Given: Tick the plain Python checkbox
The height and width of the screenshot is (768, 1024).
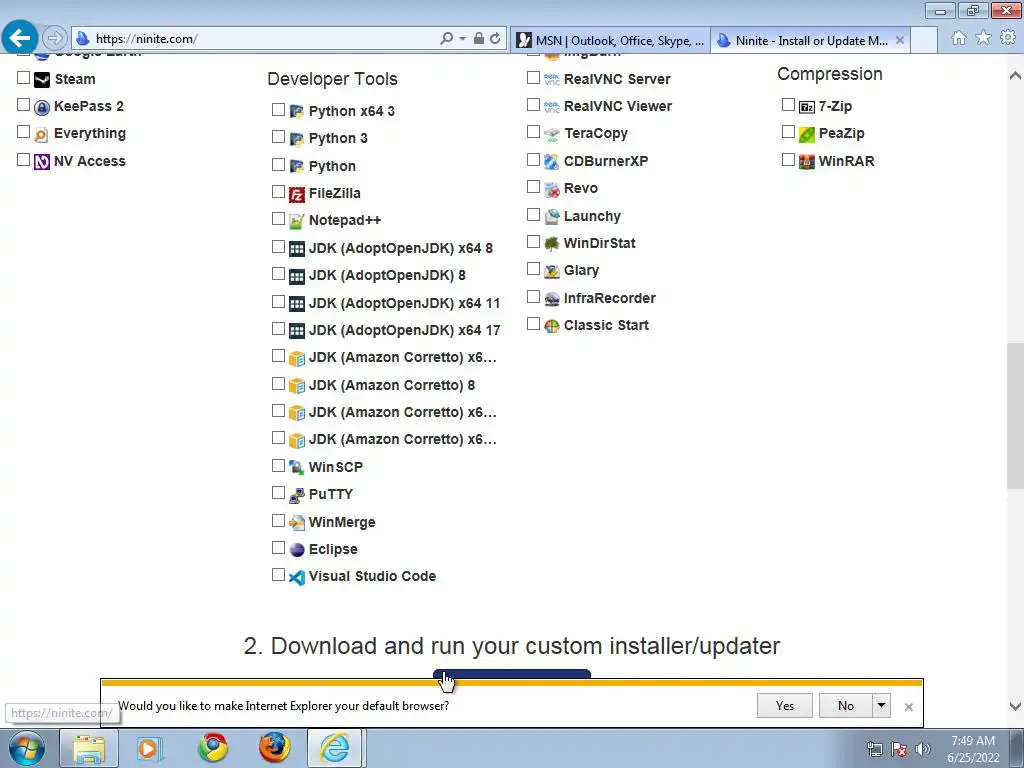Looking at the screenshot, I should (278, 165).
